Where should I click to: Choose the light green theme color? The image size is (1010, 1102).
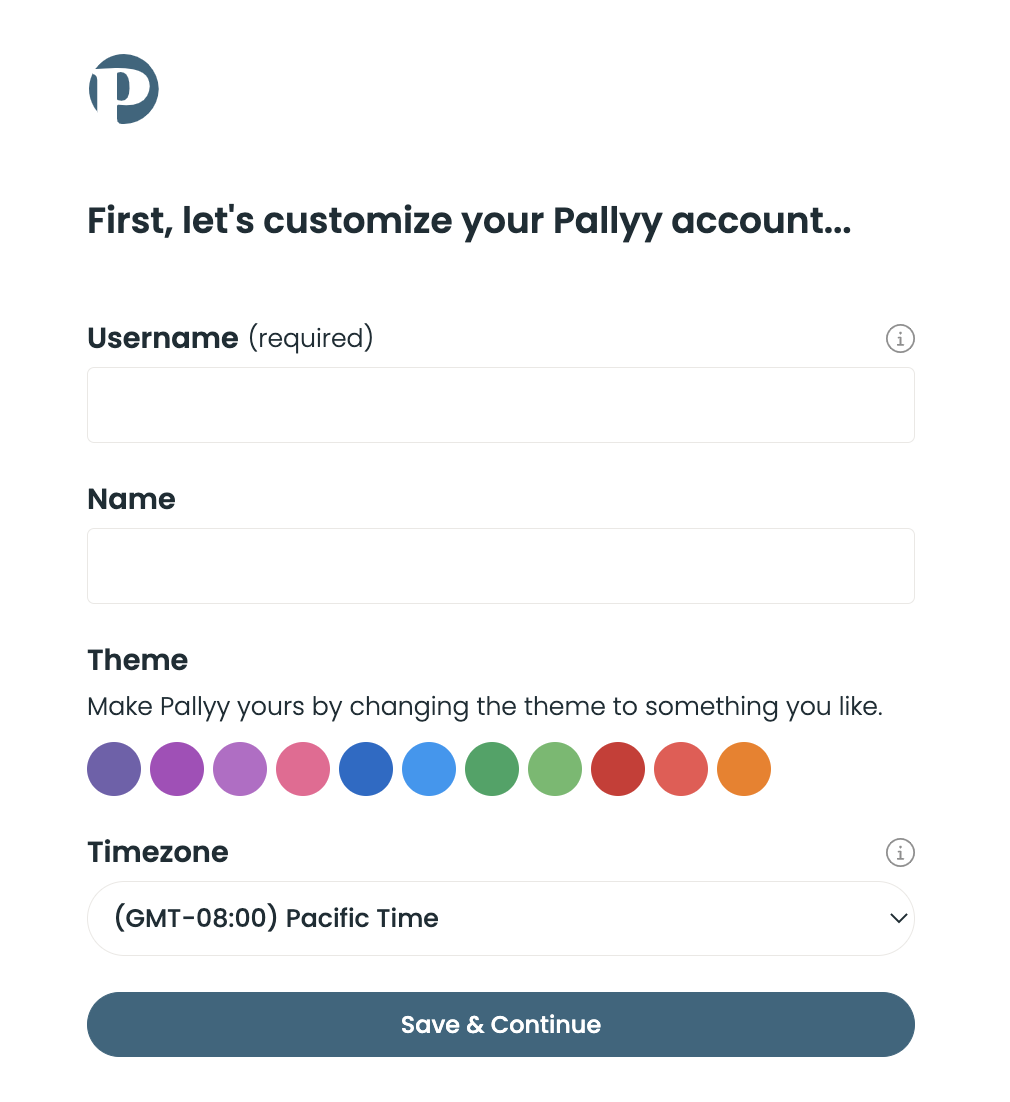coord(555,769)
